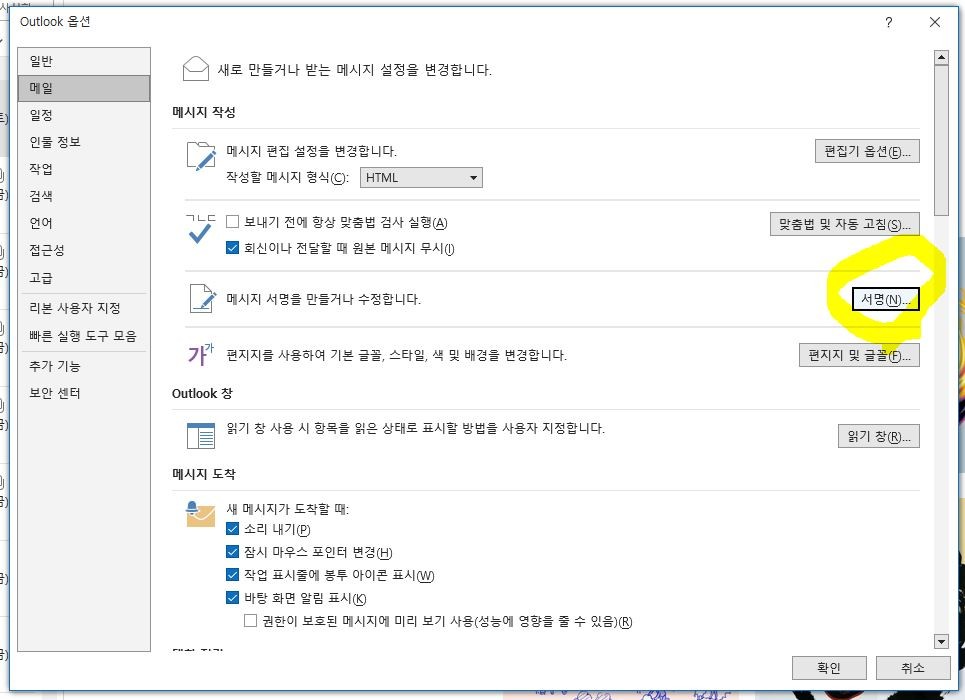Click the help question mark icon
The image size is (965, 700).
[x=889, y=22]
